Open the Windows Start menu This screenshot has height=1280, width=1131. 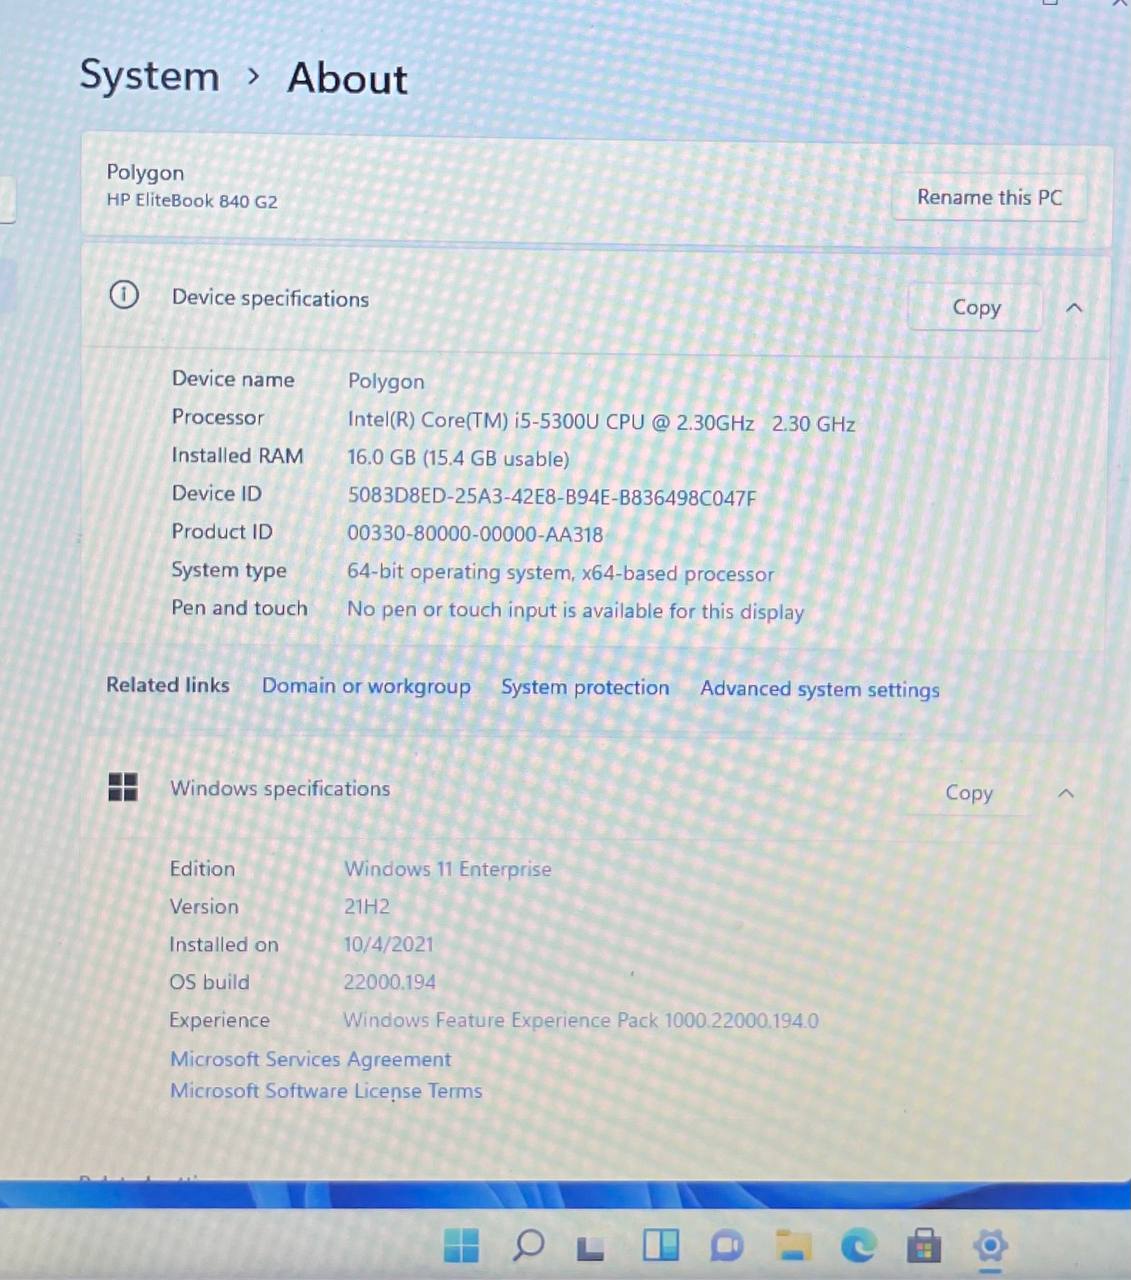coord(461,1245)
